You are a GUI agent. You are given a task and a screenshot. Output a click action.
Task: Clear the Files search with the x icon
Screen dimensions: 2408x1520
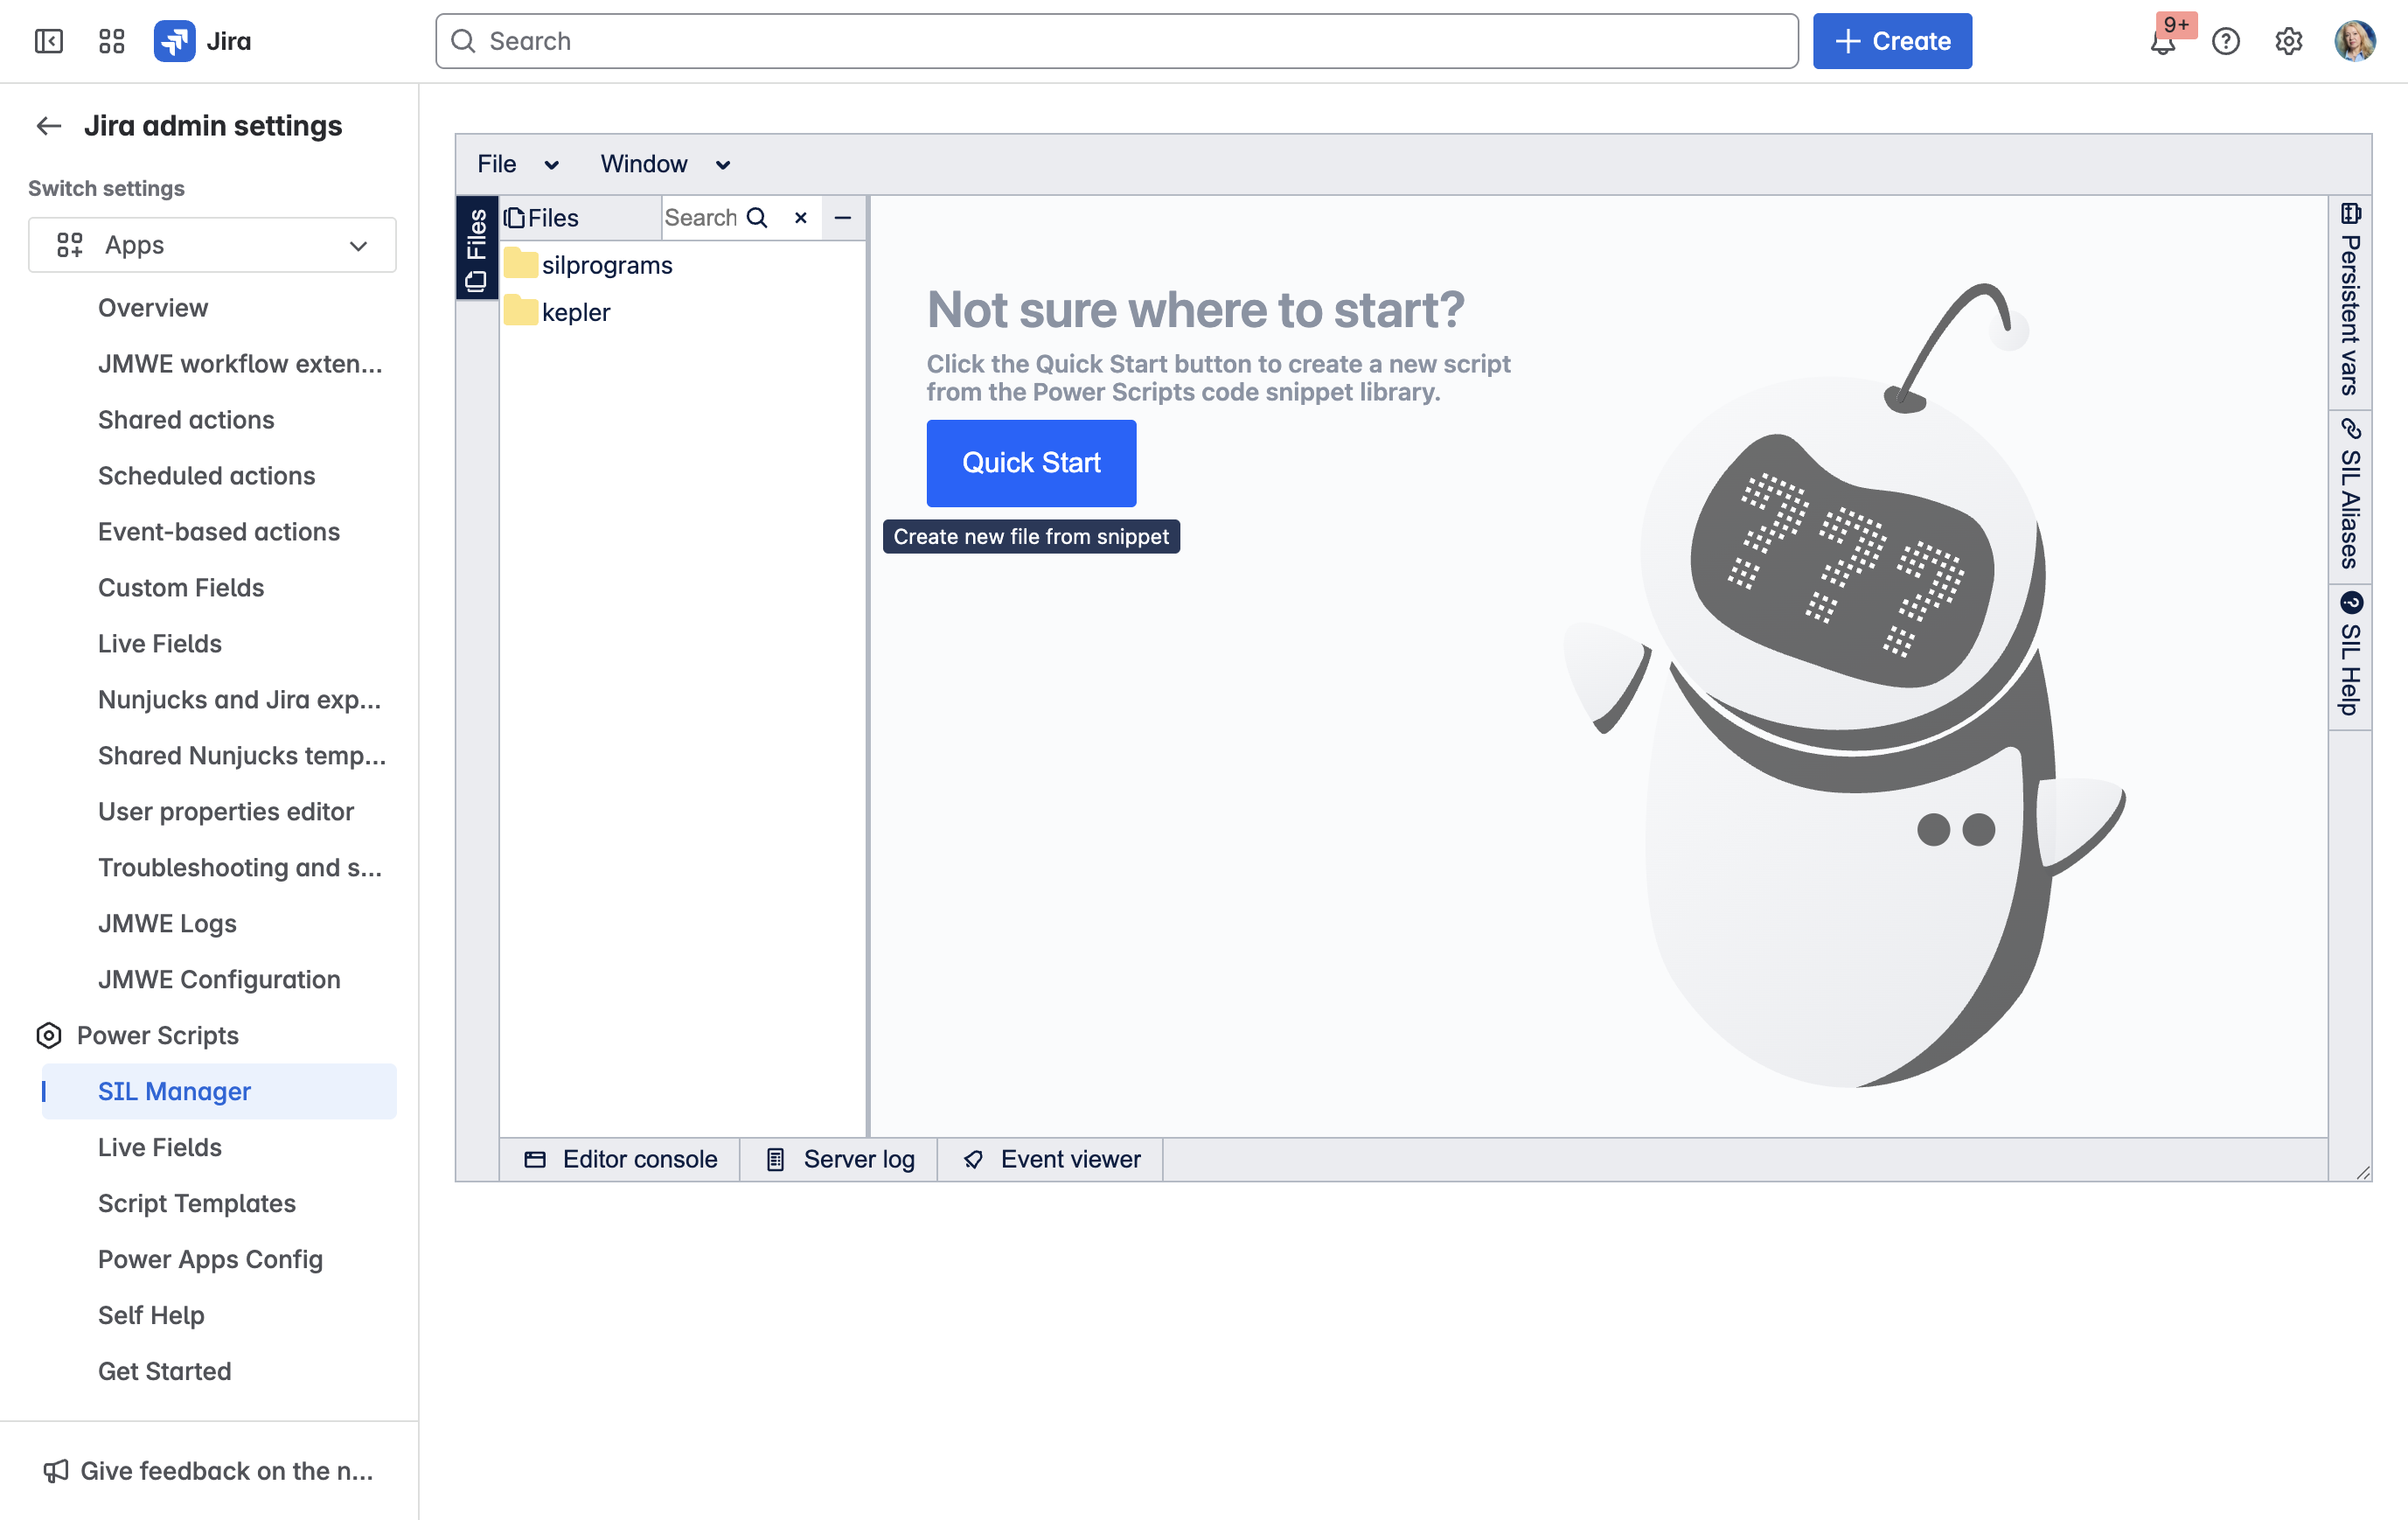800,218
